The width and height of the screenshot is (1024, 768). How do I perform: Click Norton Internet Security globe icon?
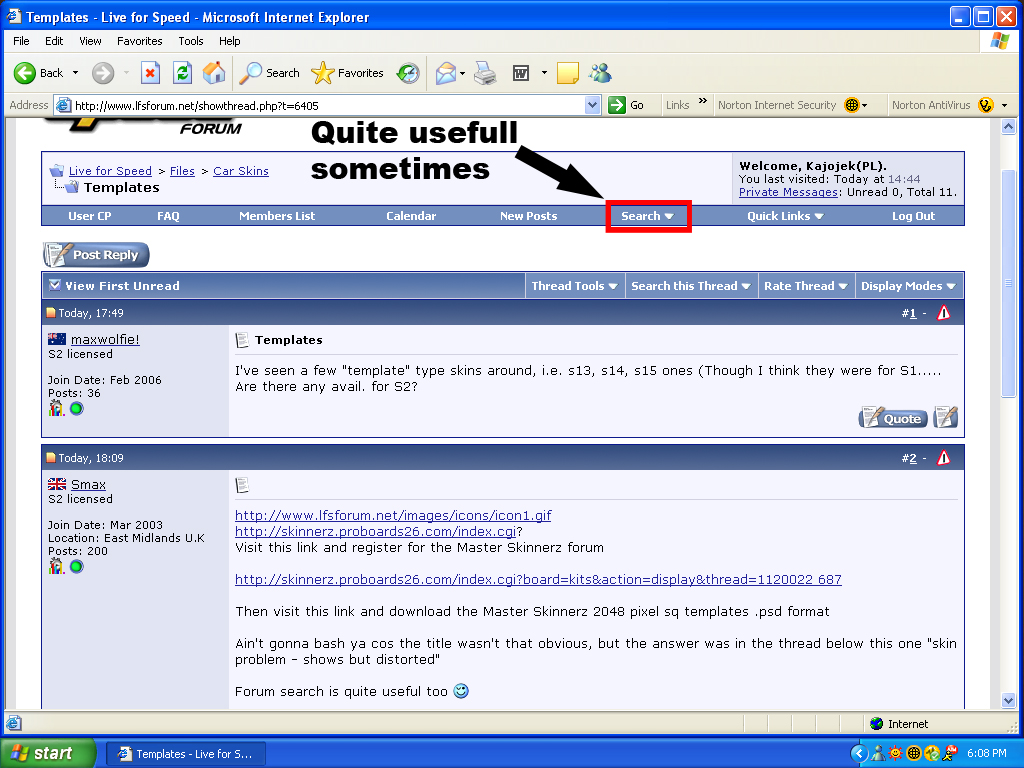pyautogui.click(x=852, y=105)
